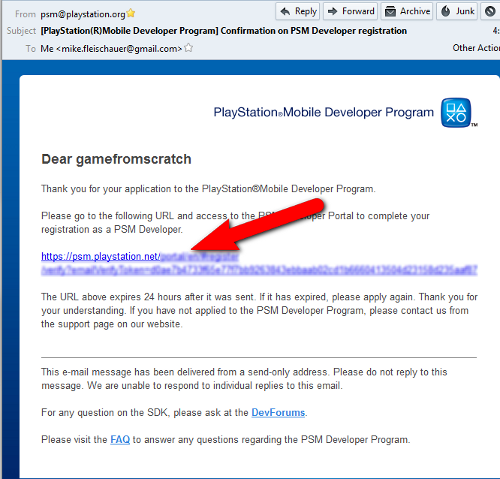
Task: Click the Reply button
Action: pos(297,11)
